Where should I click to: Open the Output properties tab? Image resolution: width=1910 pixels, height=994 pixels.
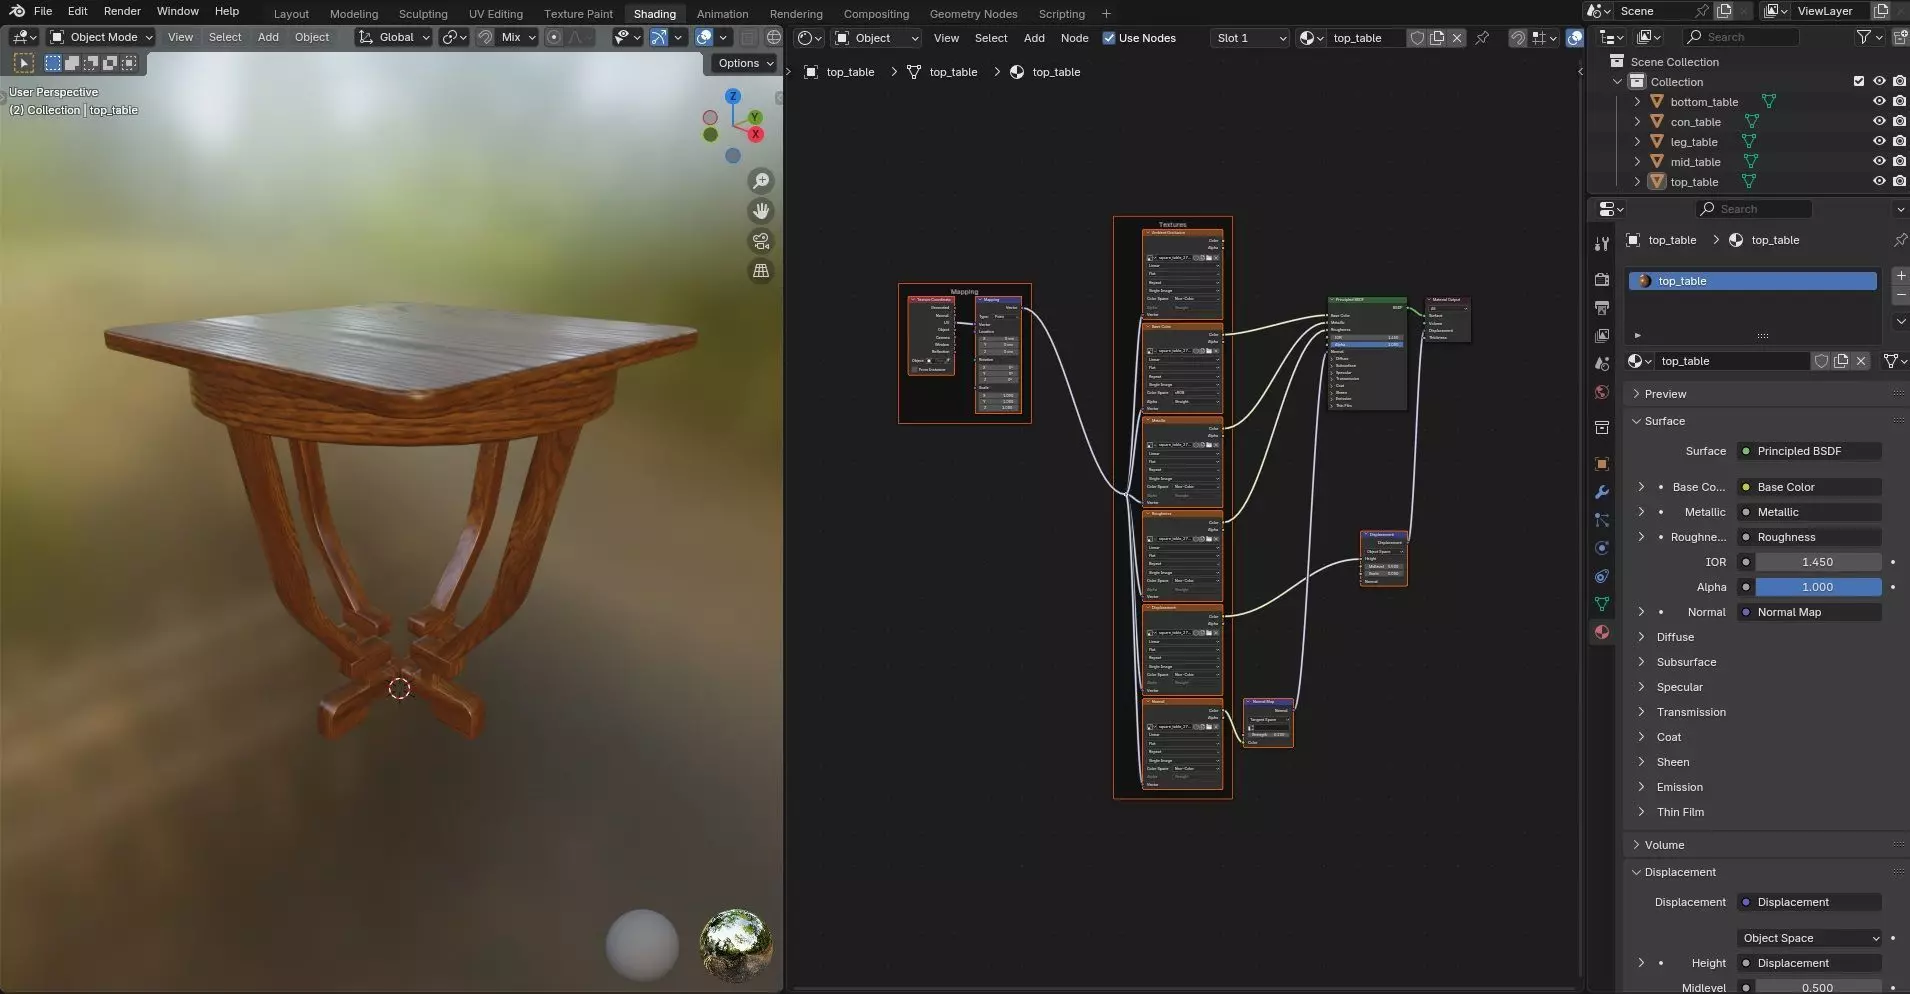1602,307
